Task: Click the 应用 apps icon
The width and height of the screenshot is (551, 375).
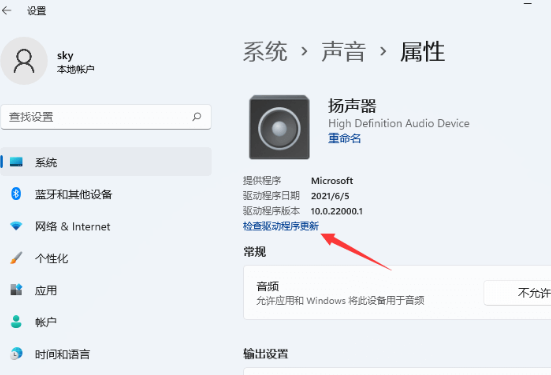Action: (x=16, y=290)
